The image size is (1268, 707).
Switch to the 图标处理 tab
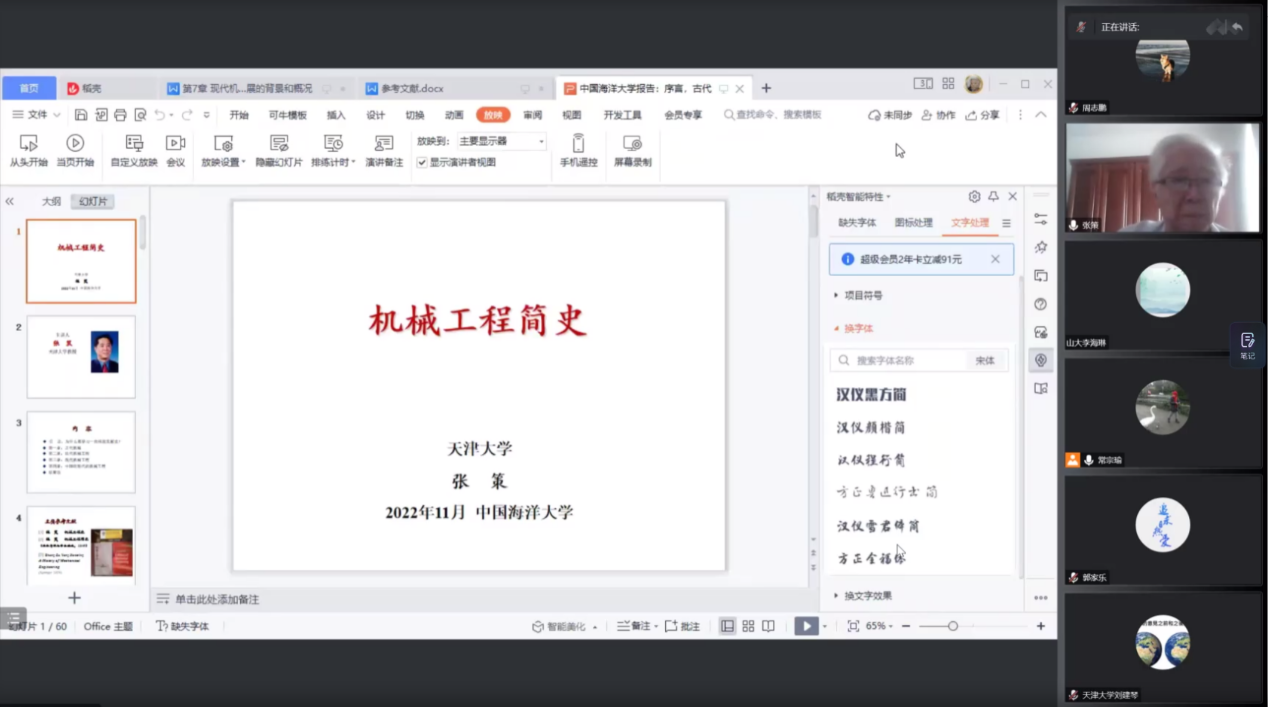tap(913, 223)
